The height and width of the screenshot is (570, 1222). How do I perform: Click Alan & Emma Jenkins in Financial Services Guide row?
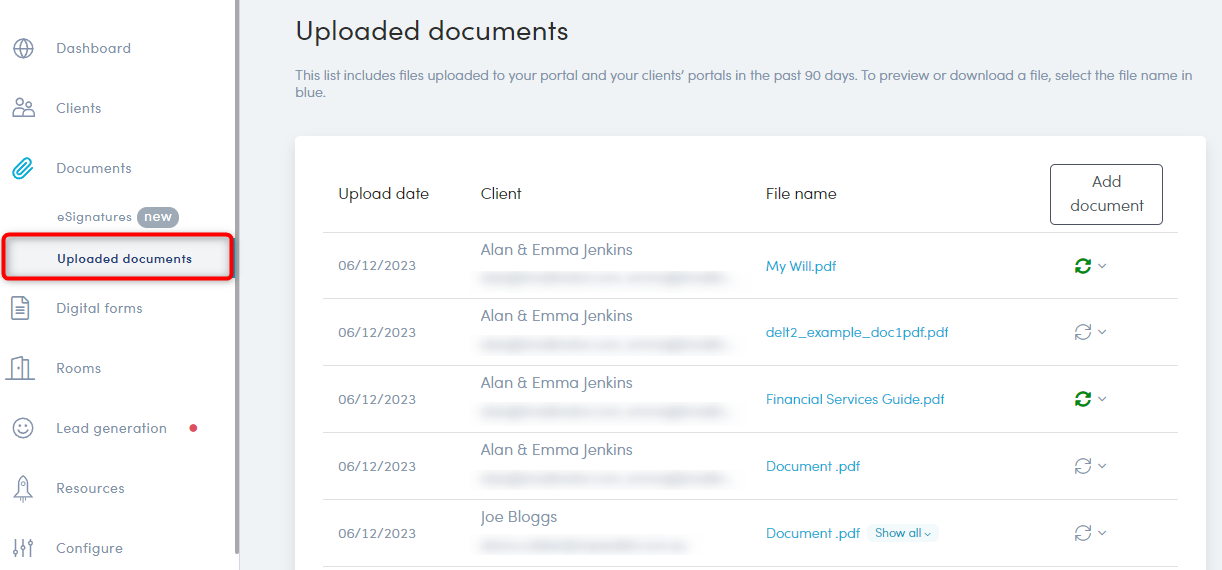pos(556,383)
